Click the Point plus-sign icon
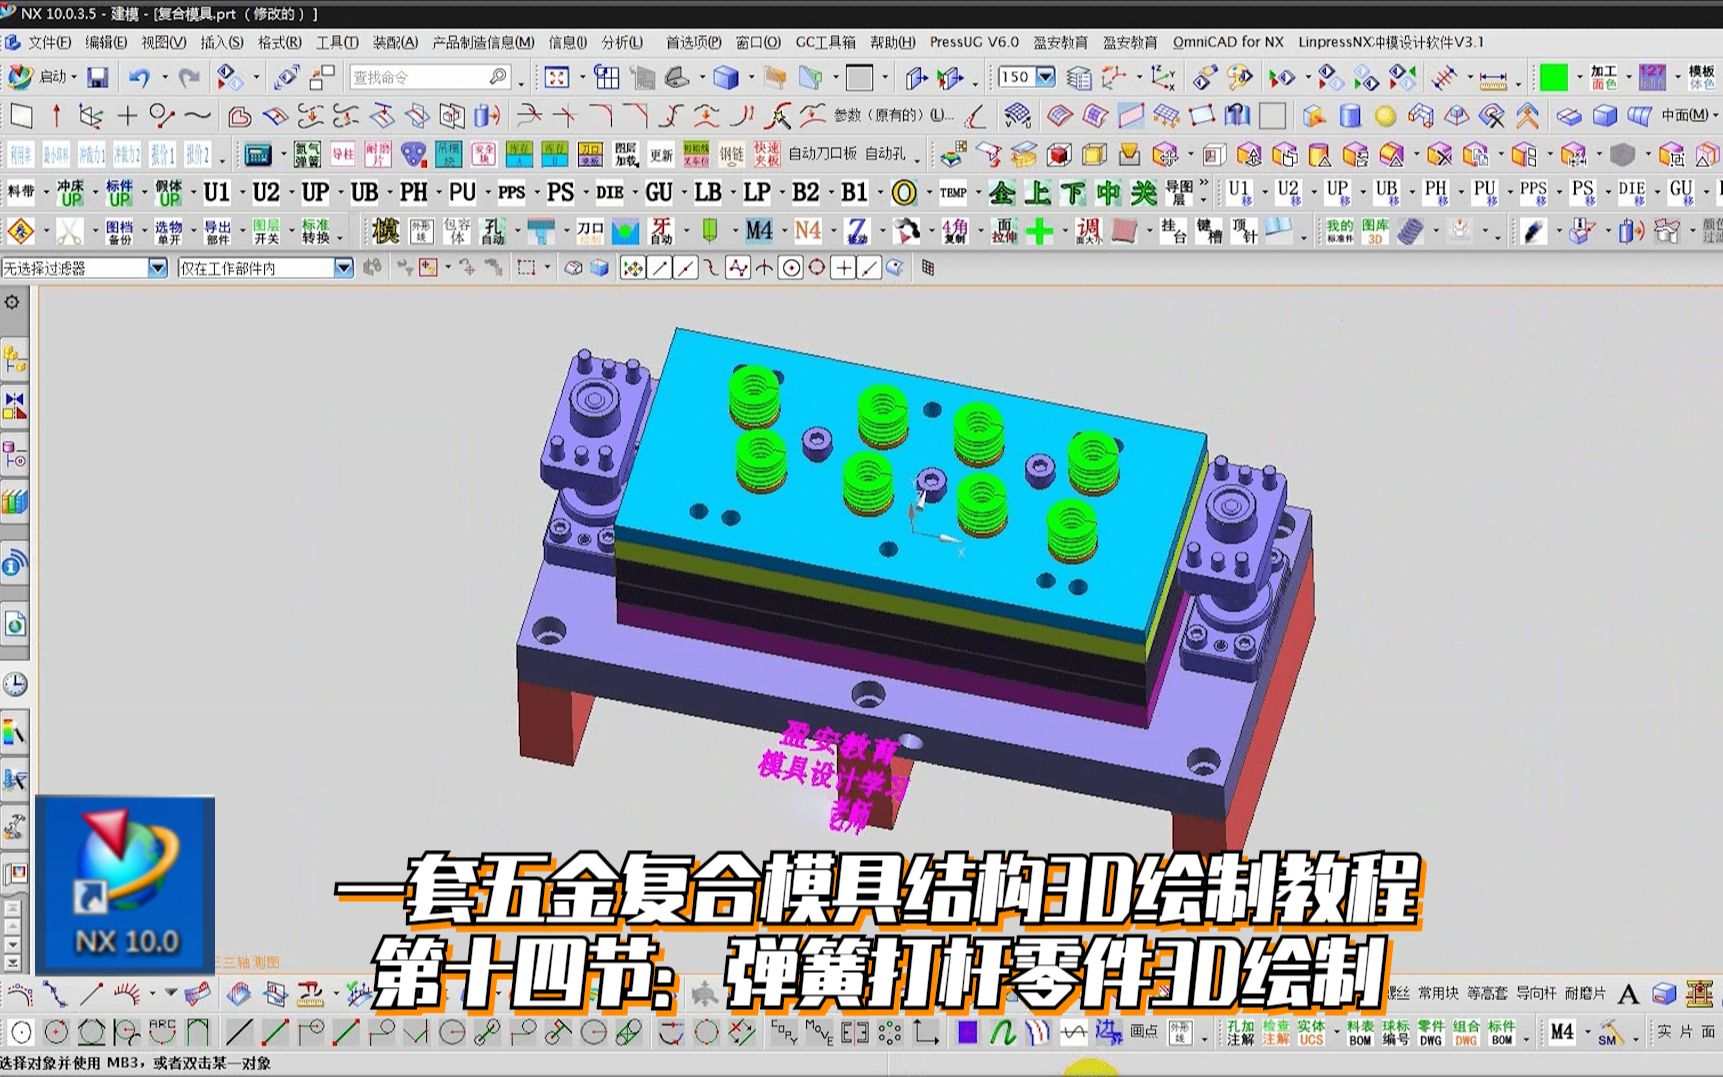Image resolution: width=1723 pixels, height=1077 pixels. click(127, 116)
